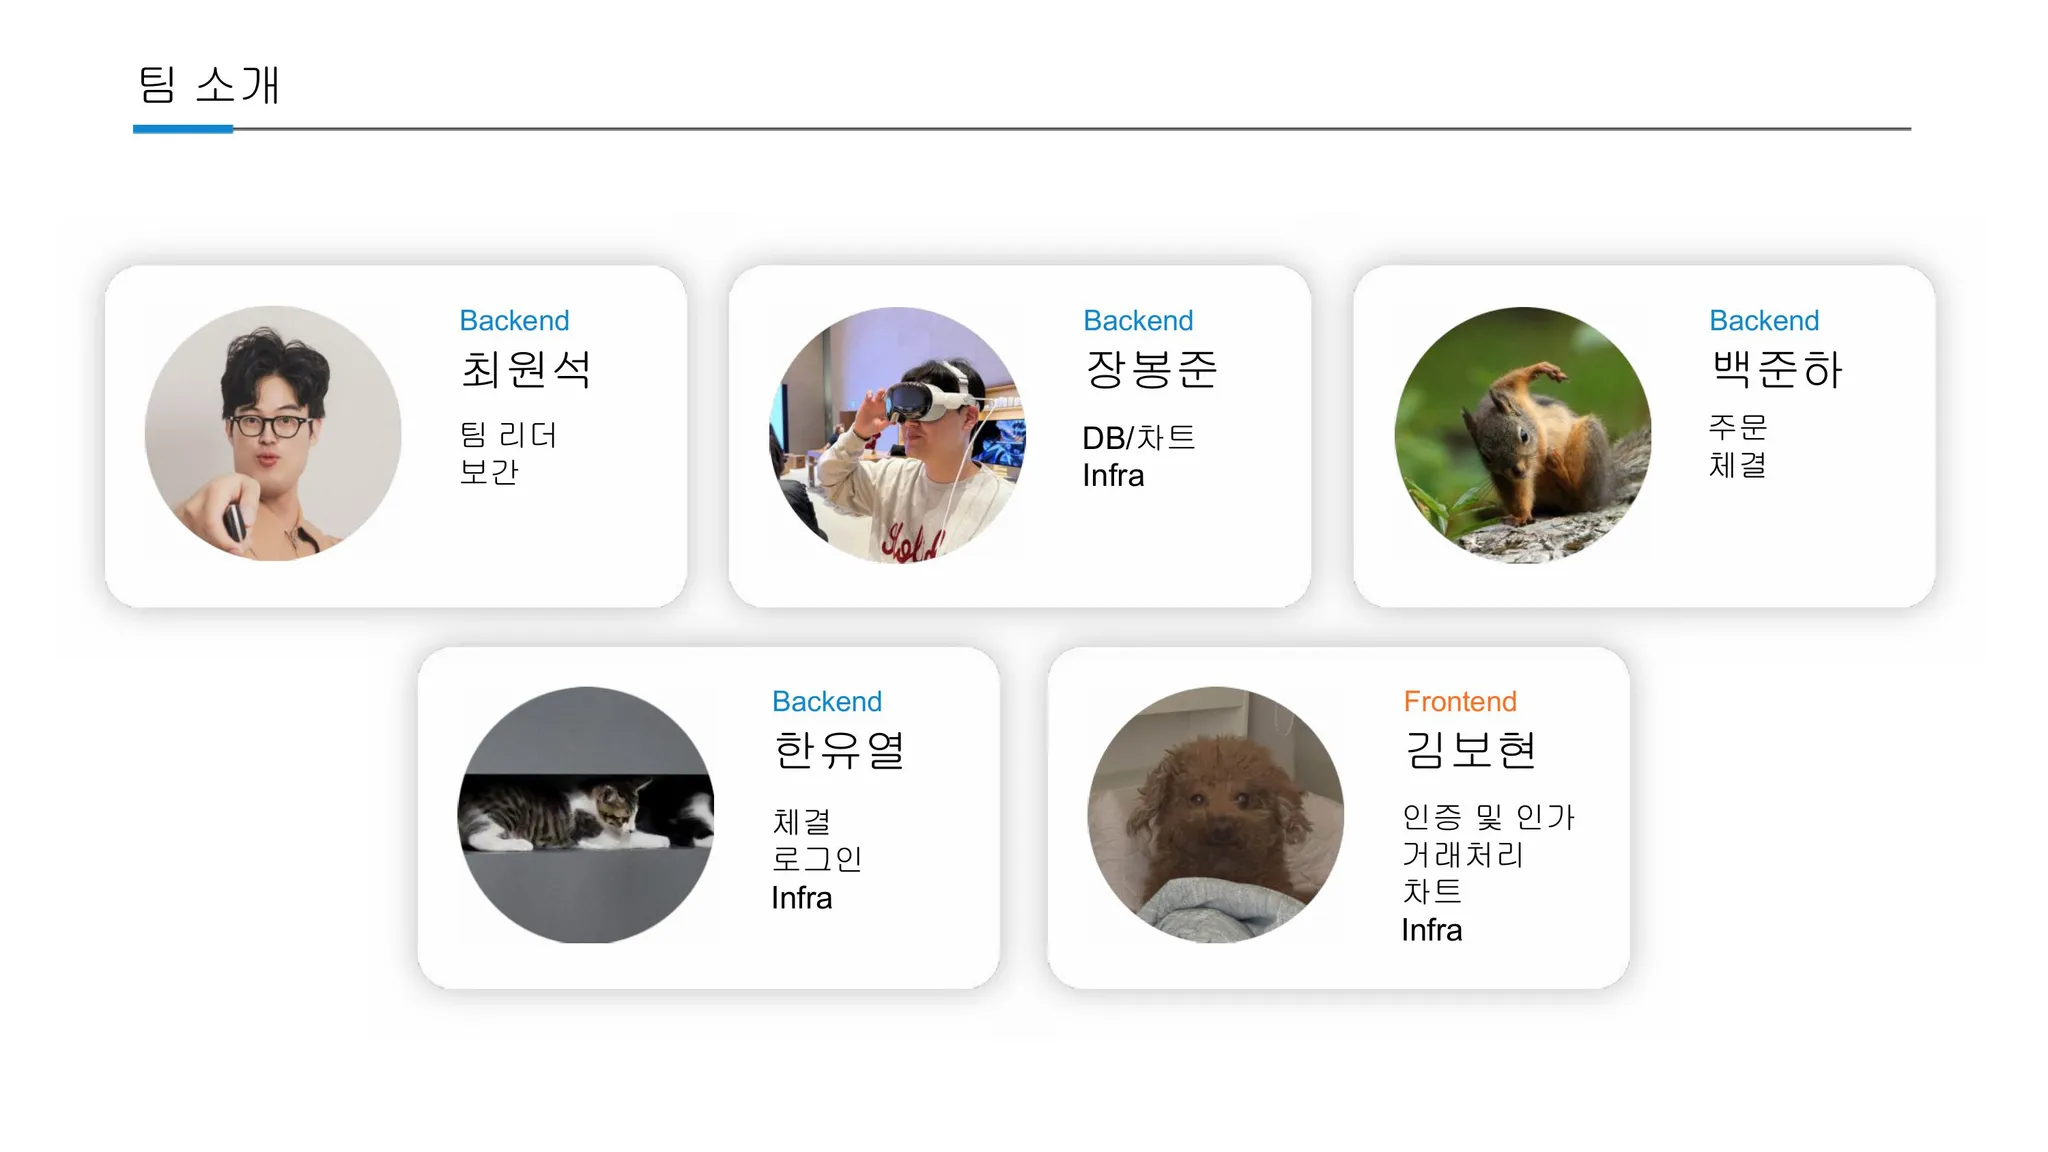Click the name 백준하
Screen dimensions: 2048x1152
[1776, 369]
